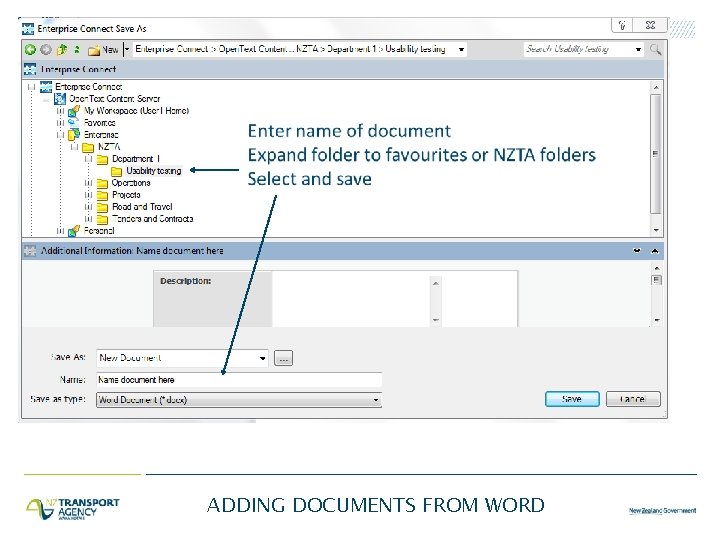Select the Projects folder

tap(126, 195)
